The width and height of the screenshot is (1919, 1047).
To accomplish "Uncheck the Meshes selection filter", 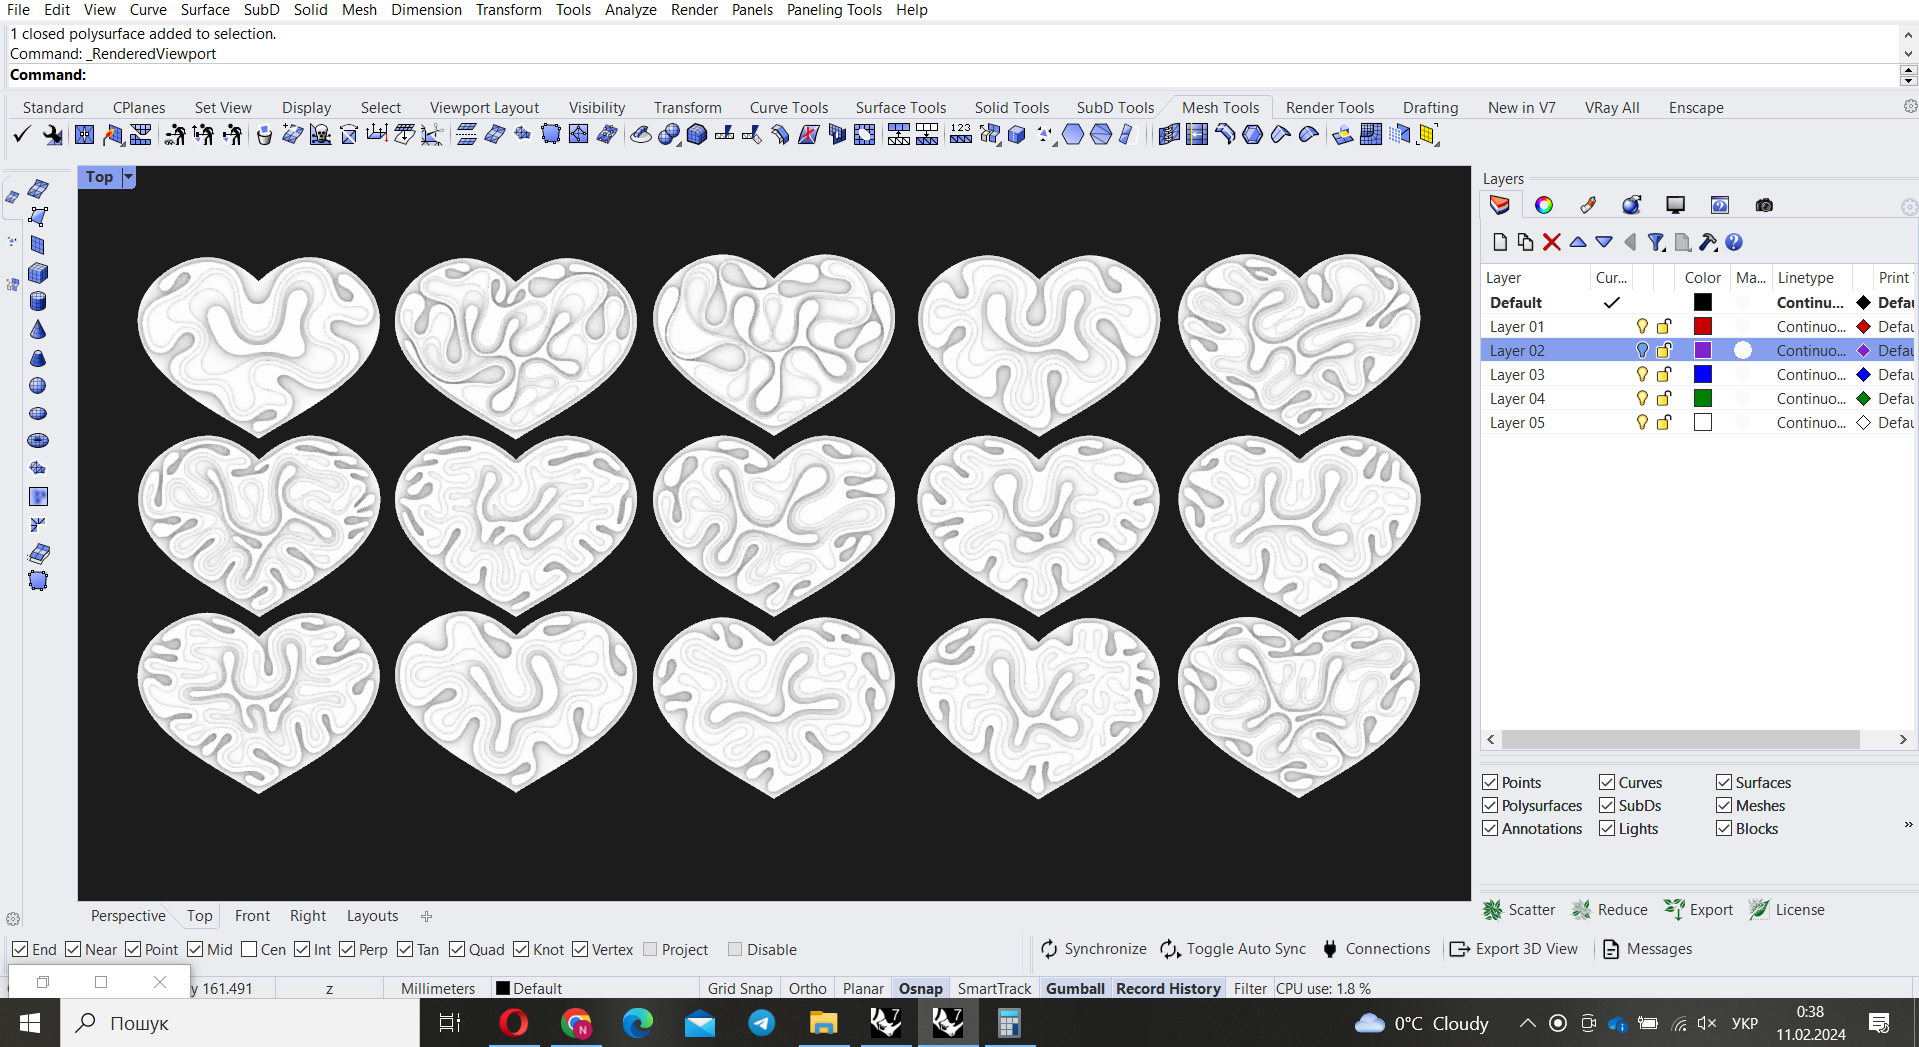I will coord(1724,805).
